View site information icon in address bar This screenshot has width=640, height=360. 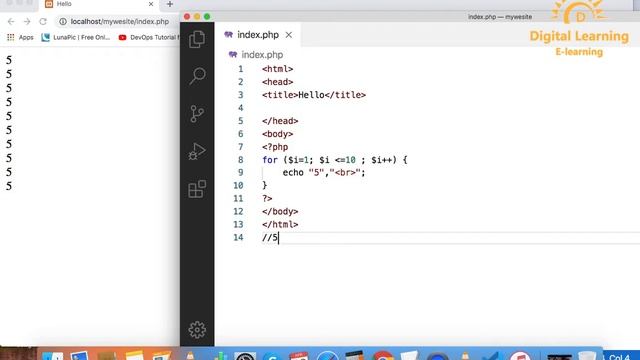(x=63, y=22)
